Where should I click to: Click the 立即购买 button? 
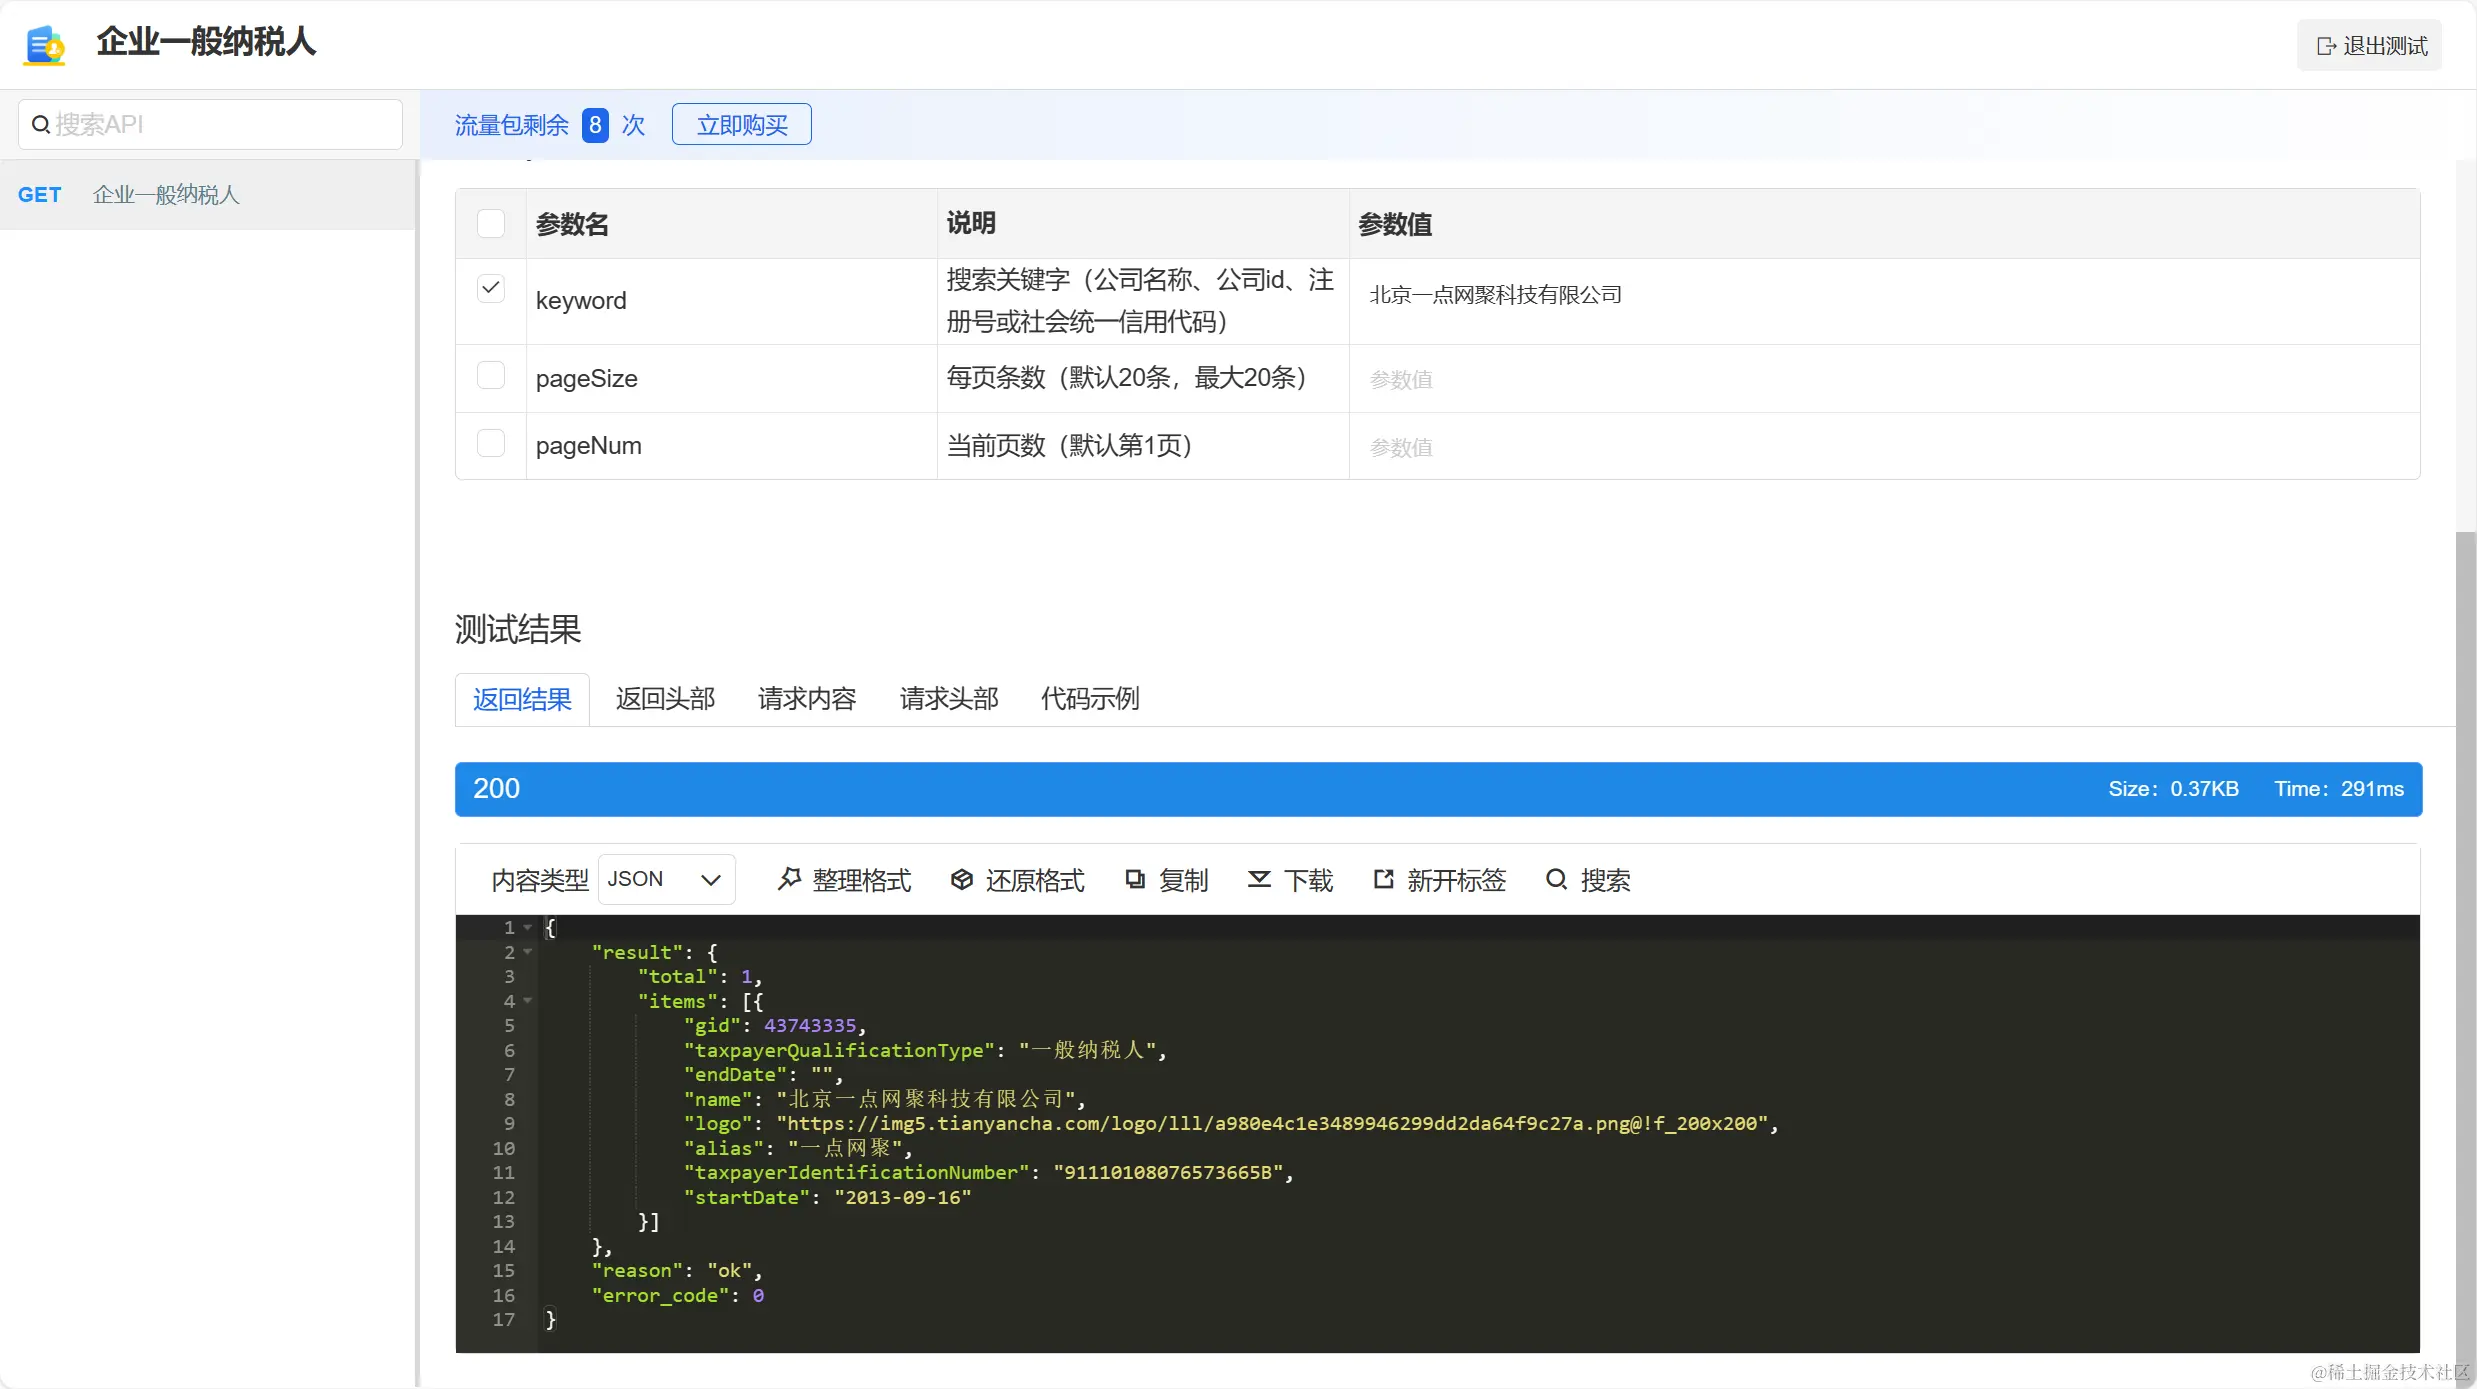[x=741, y=125]
